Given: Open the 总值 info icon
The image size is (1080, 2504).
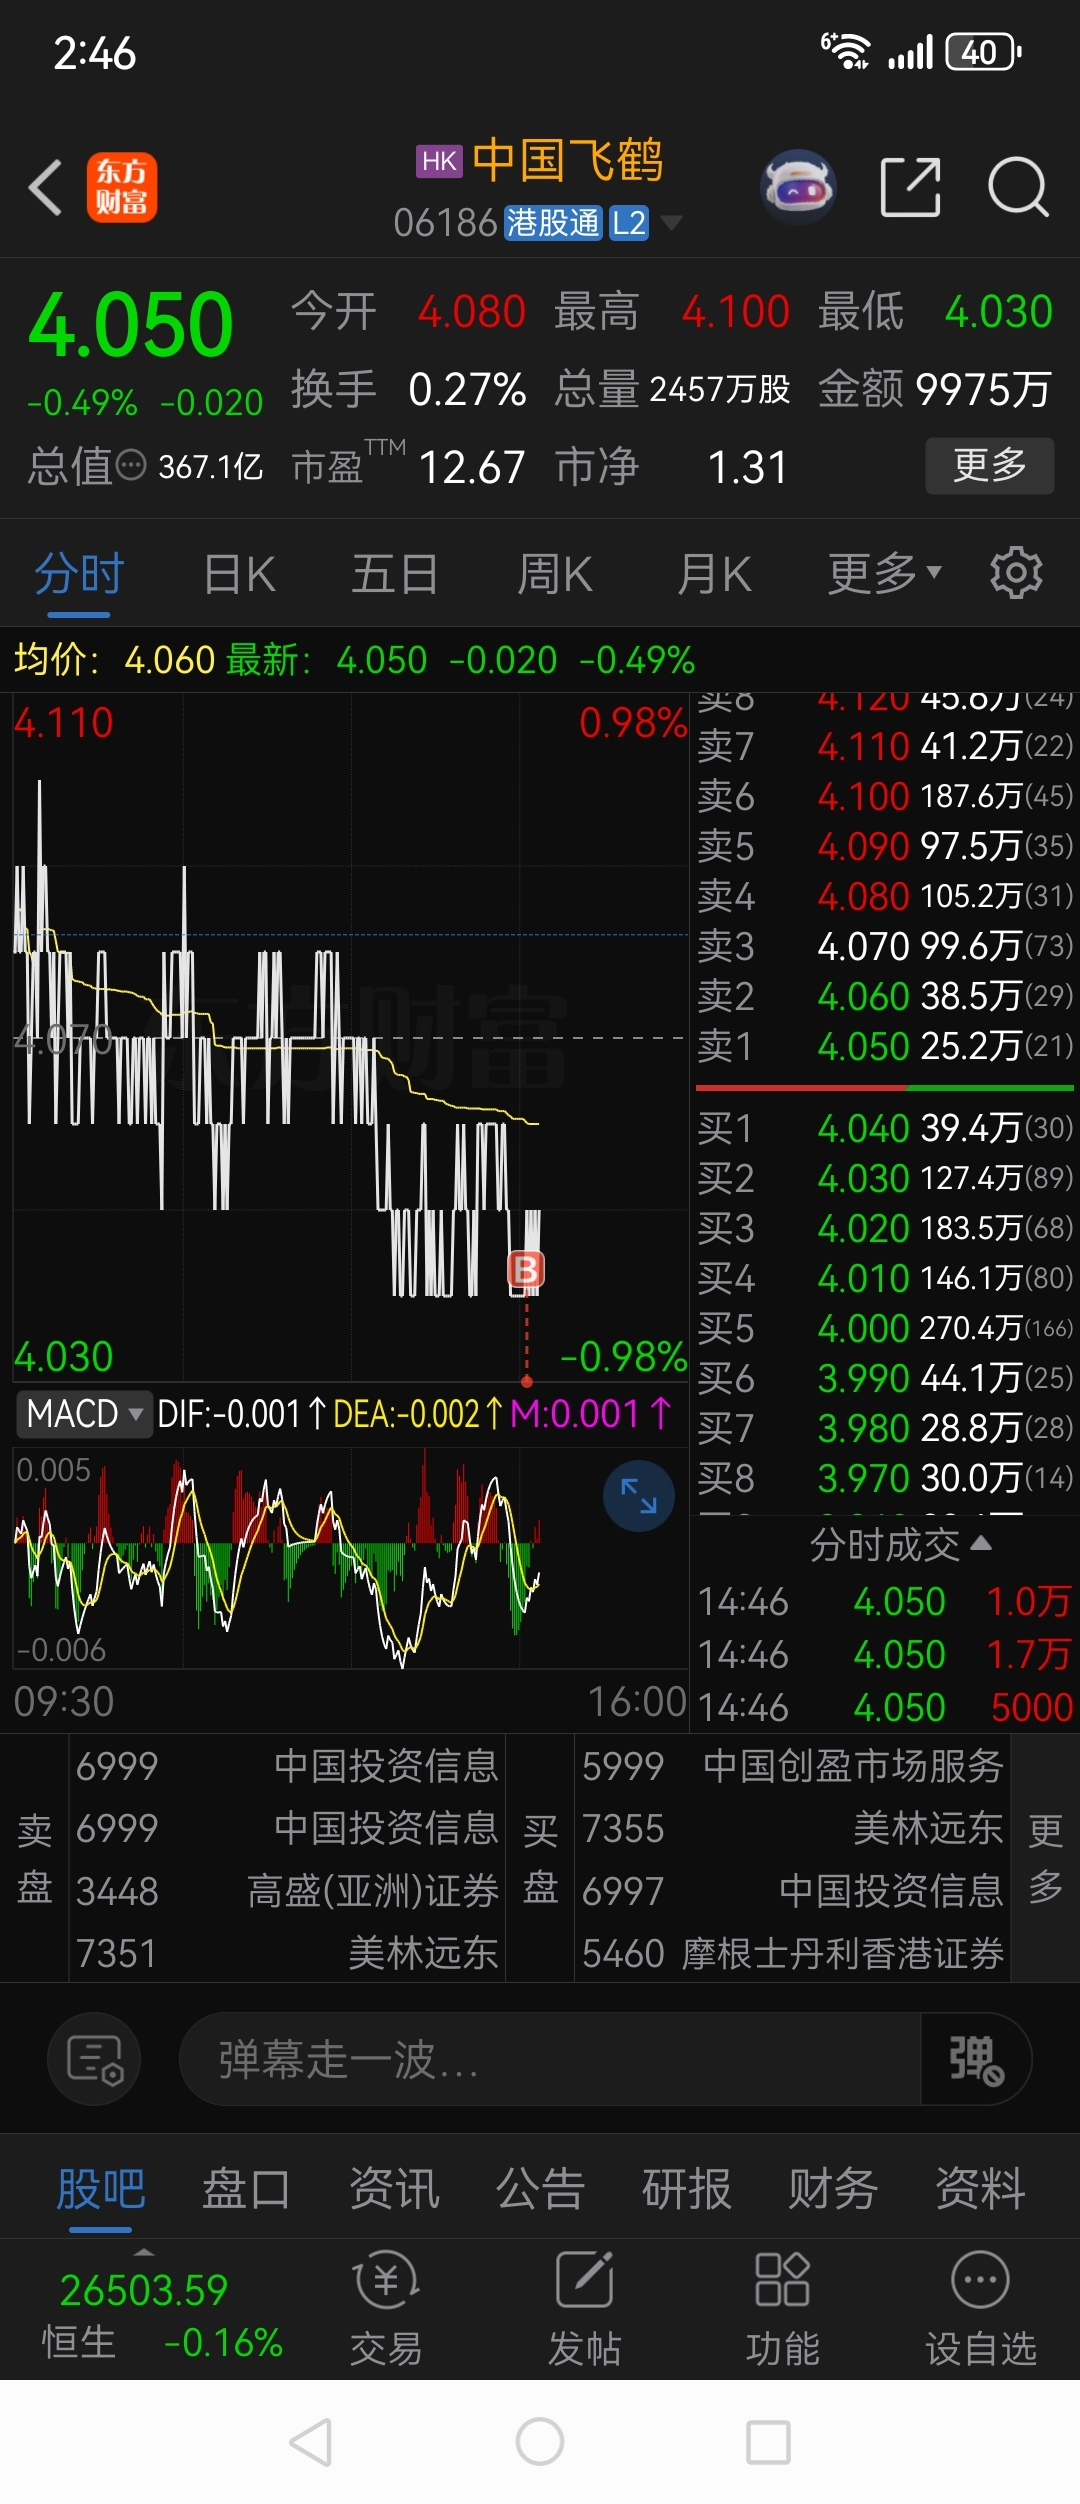Looking at the screenshot, I should click(x=131, y=466).
